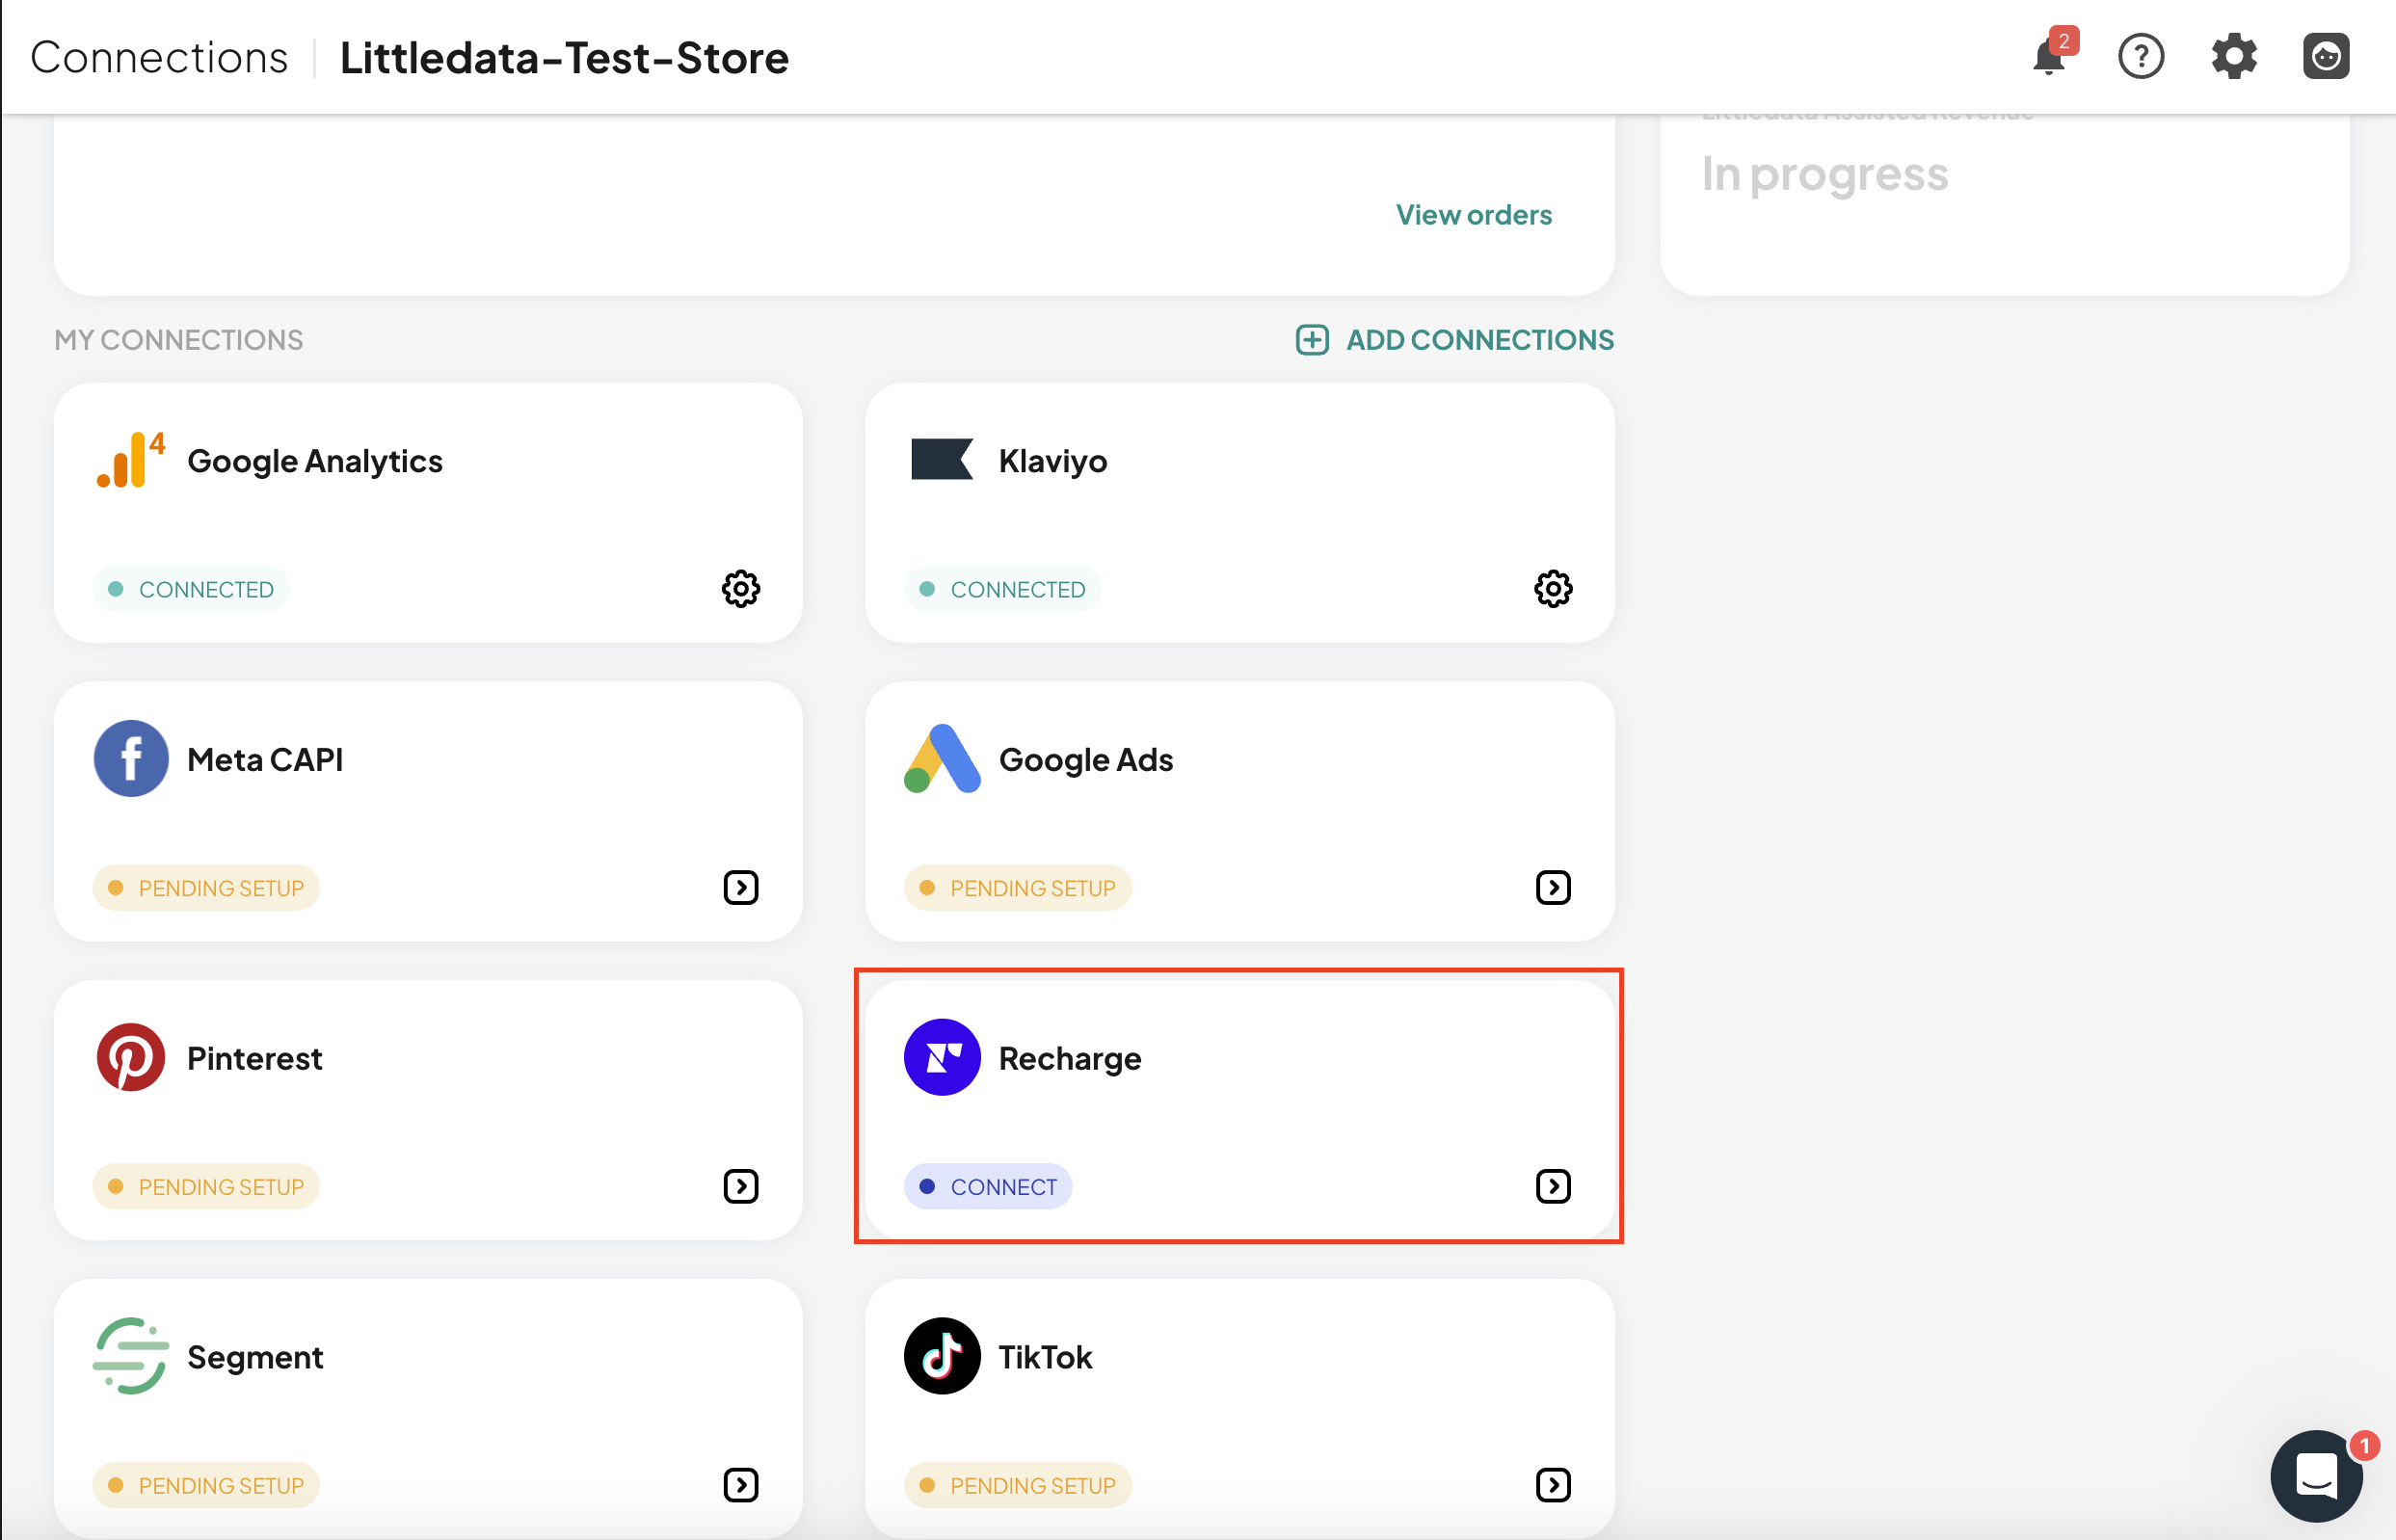Click the TikTok arrow button

pyautogui.click(x=1553, y=1486)
